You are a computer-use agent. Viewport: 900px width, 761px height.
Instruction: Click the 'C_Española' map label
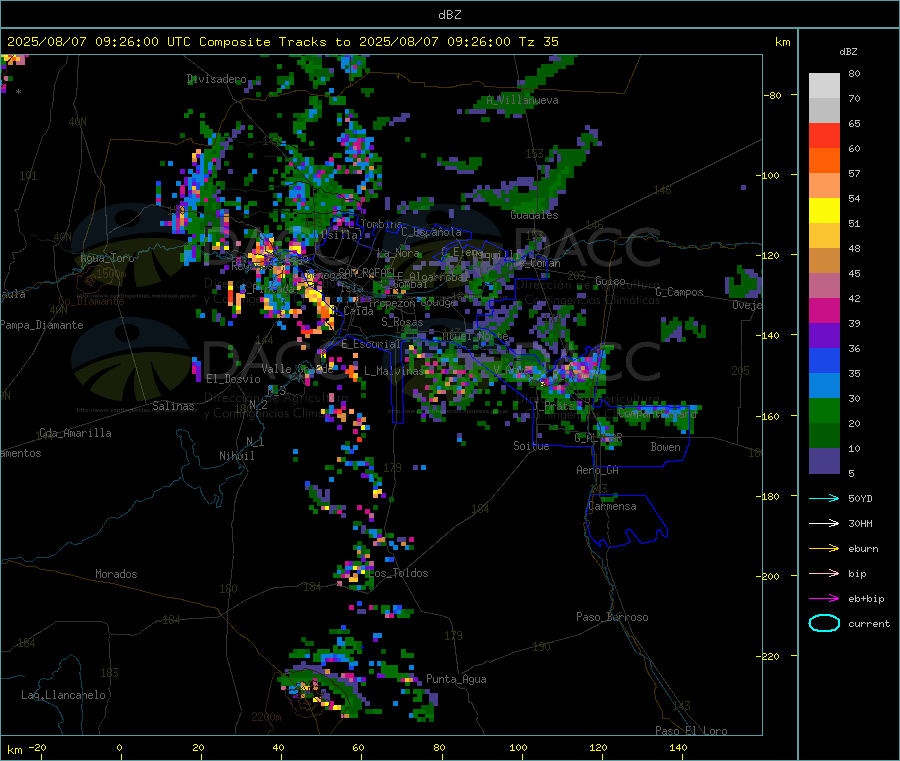(x=431, y=232)
